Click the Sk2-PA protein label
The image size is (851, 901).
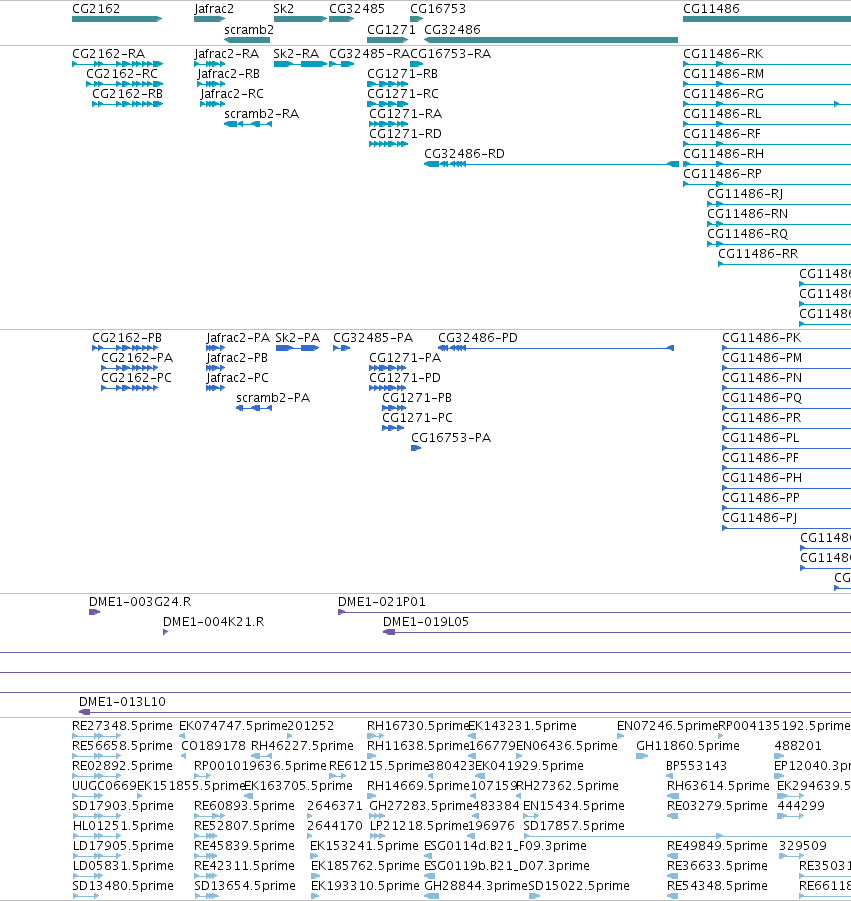tap(298, 337)
